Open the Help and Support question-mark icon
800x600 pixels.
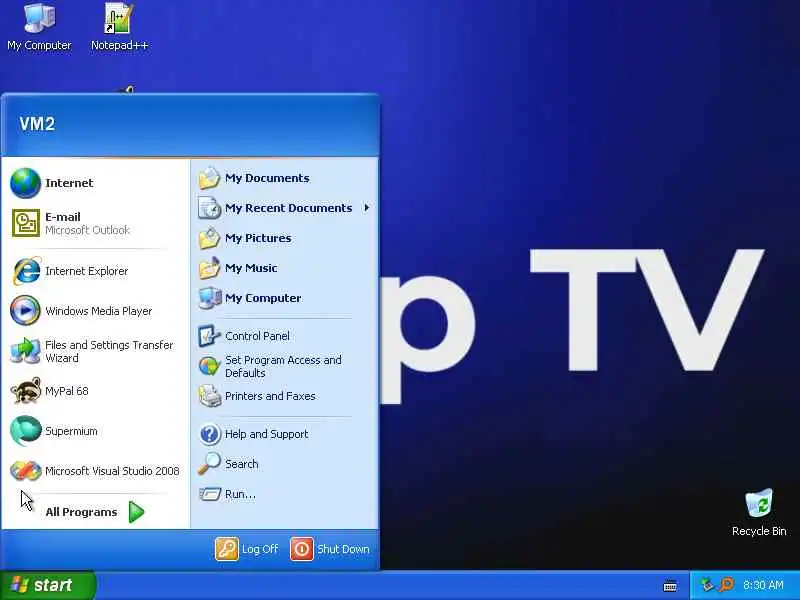pos(209,434)
